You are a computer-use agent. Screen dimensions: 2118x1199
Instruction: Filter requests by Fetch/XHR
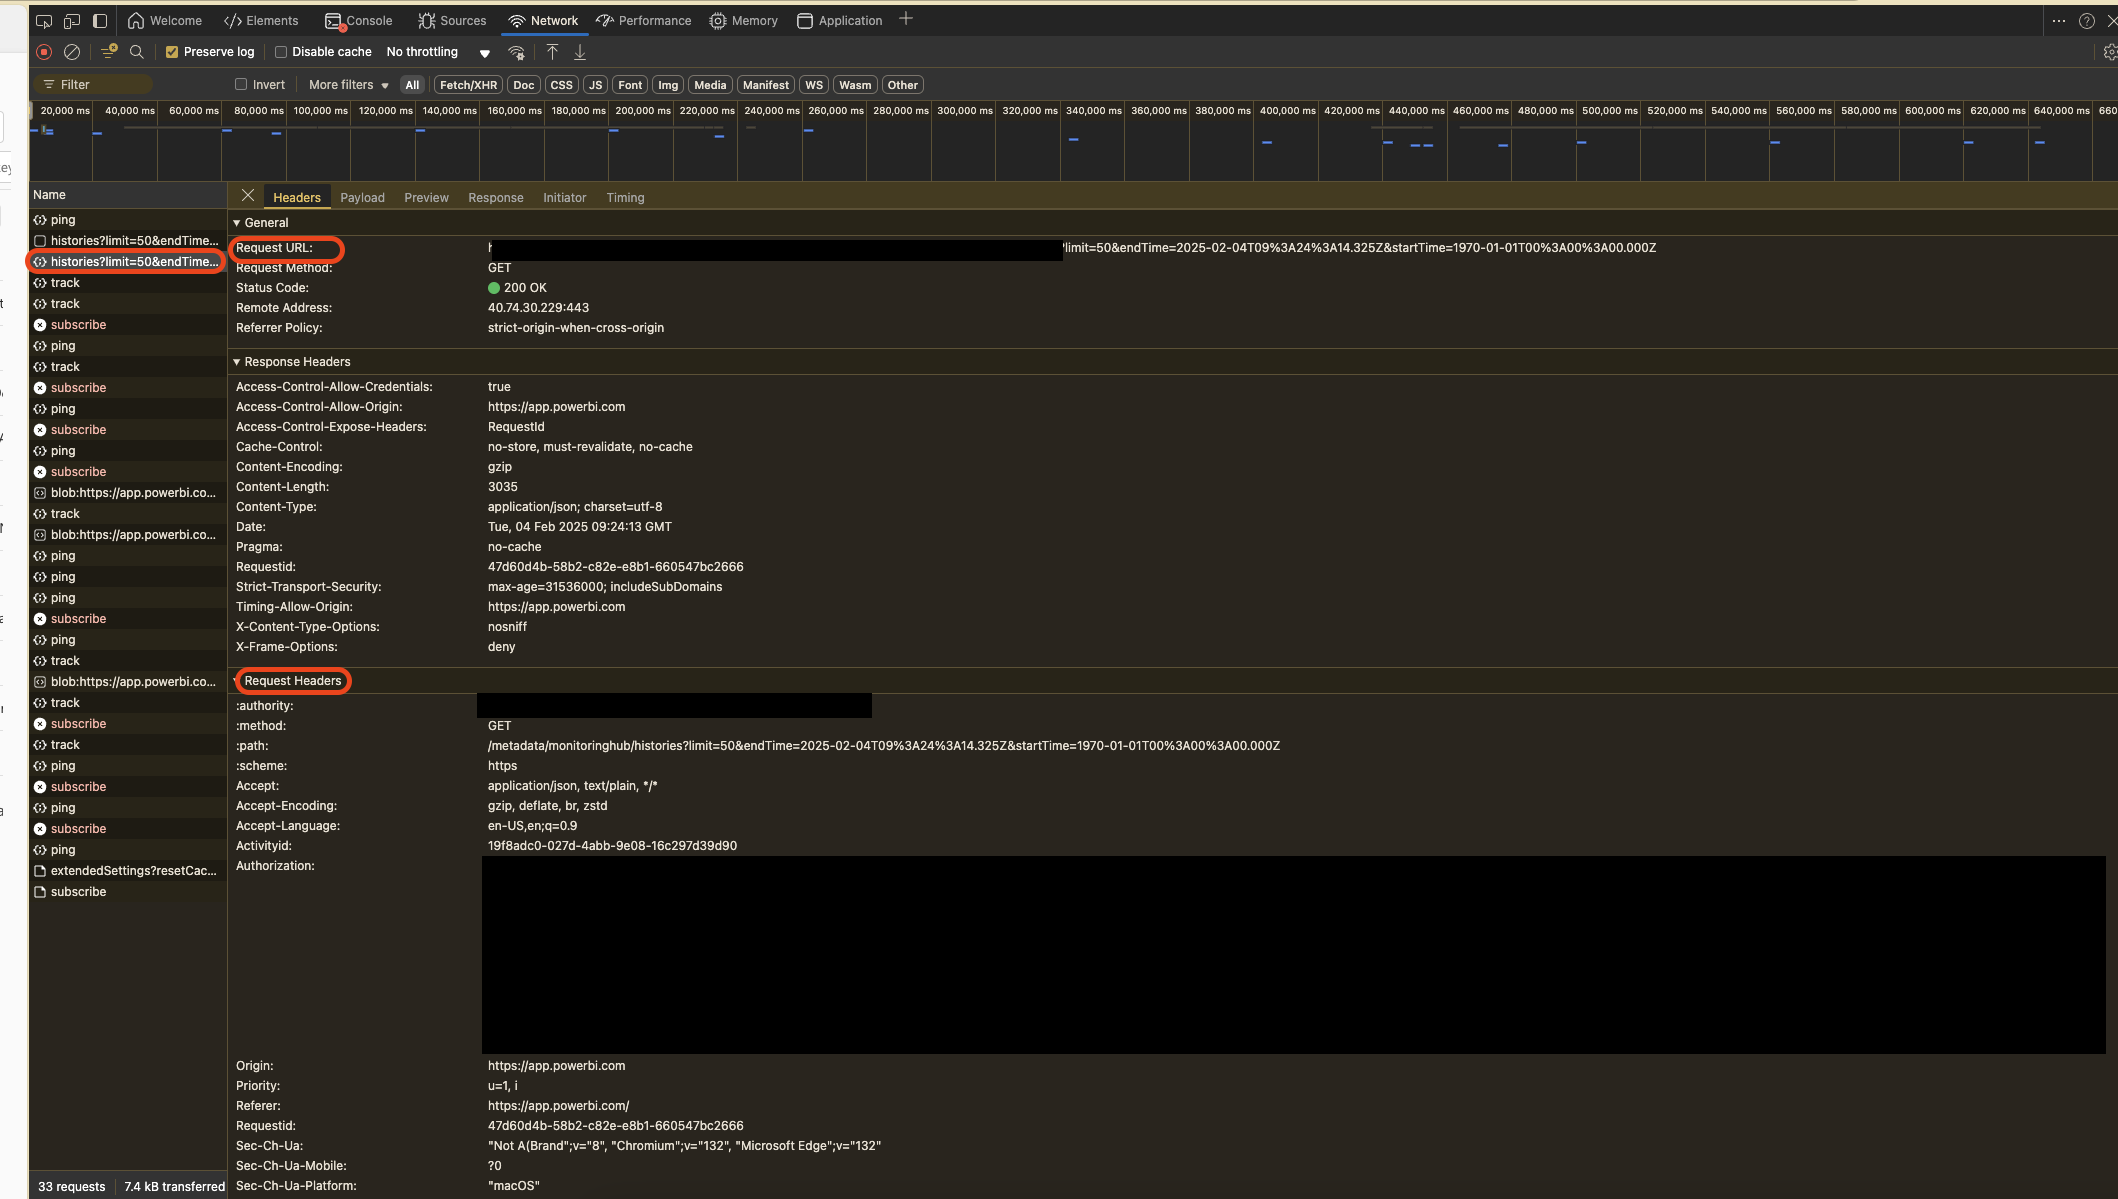(468, 85)
